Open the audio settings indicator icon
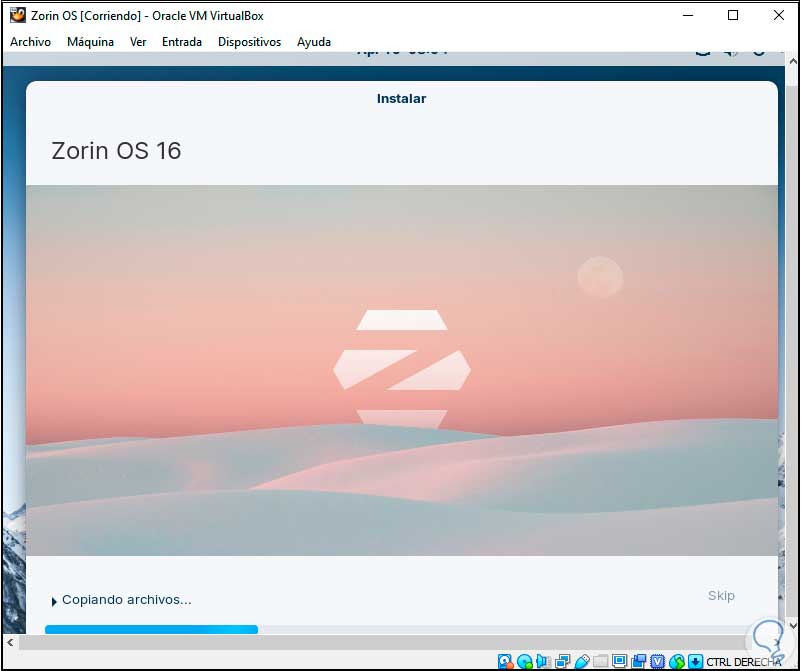The image size is (801, 671). [x=543, y=662]
